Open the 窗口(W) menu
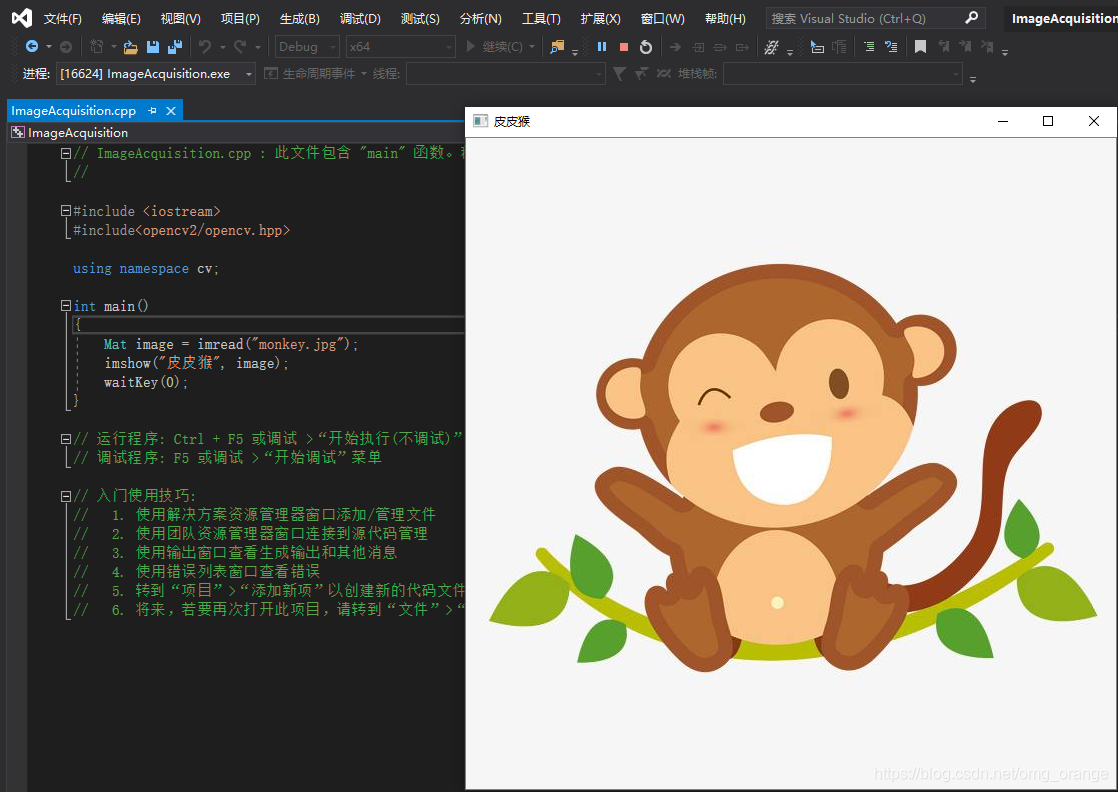1118x792 pixels. (662, 19)
